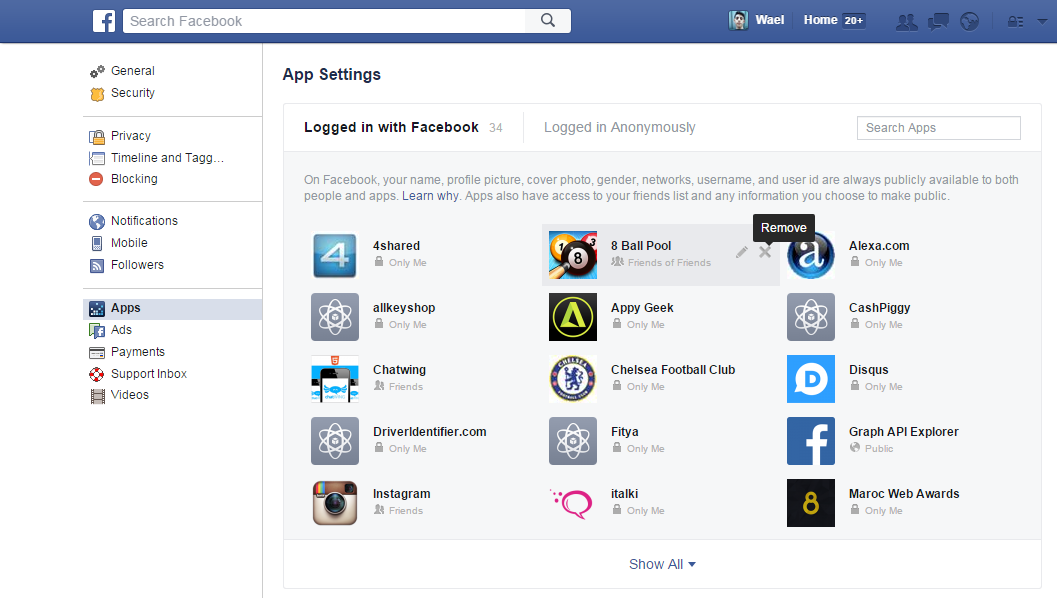Open Payments settings in sidebar

pos(138,352)
